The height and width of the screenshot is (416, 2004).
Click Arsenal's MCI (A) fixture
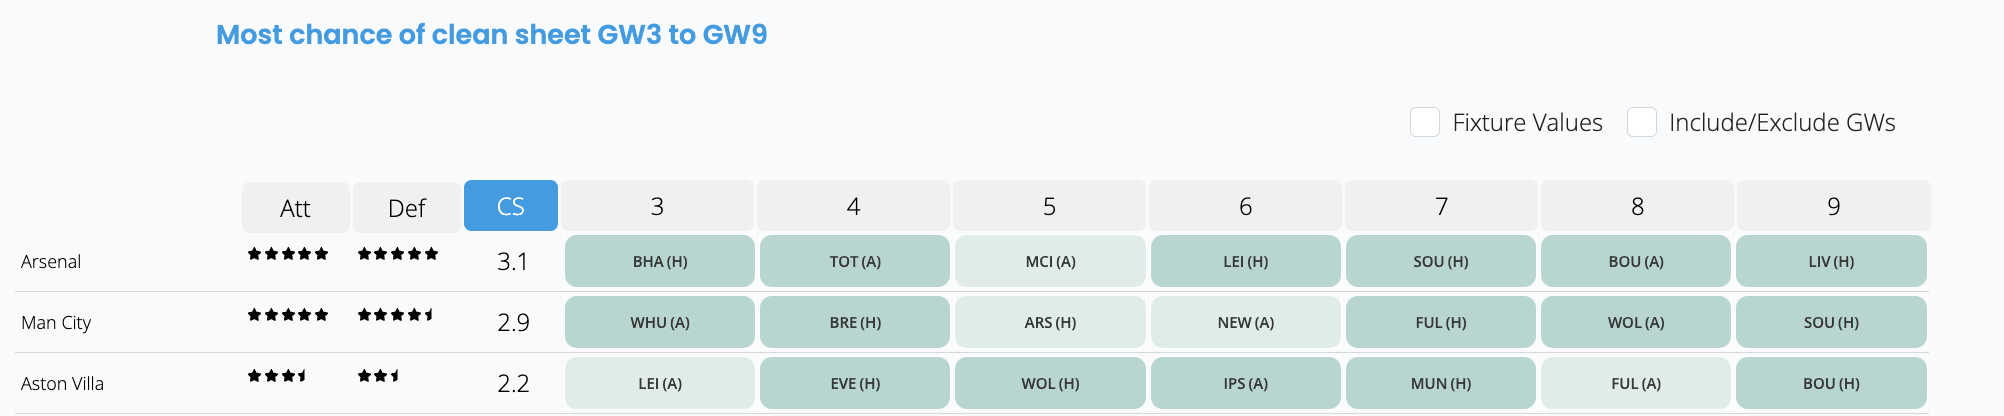pos(1050,261)
